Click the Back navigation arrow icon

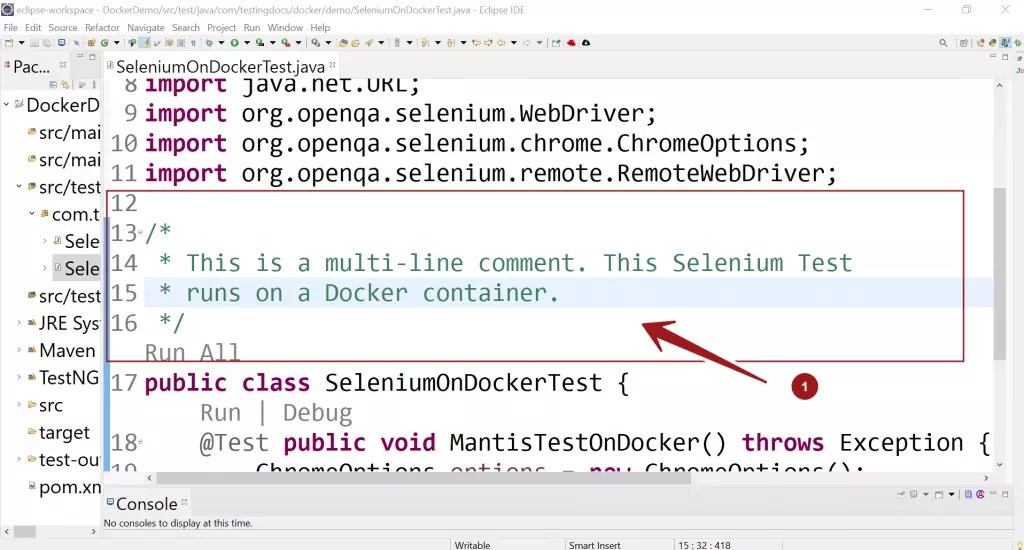point(501,42)
